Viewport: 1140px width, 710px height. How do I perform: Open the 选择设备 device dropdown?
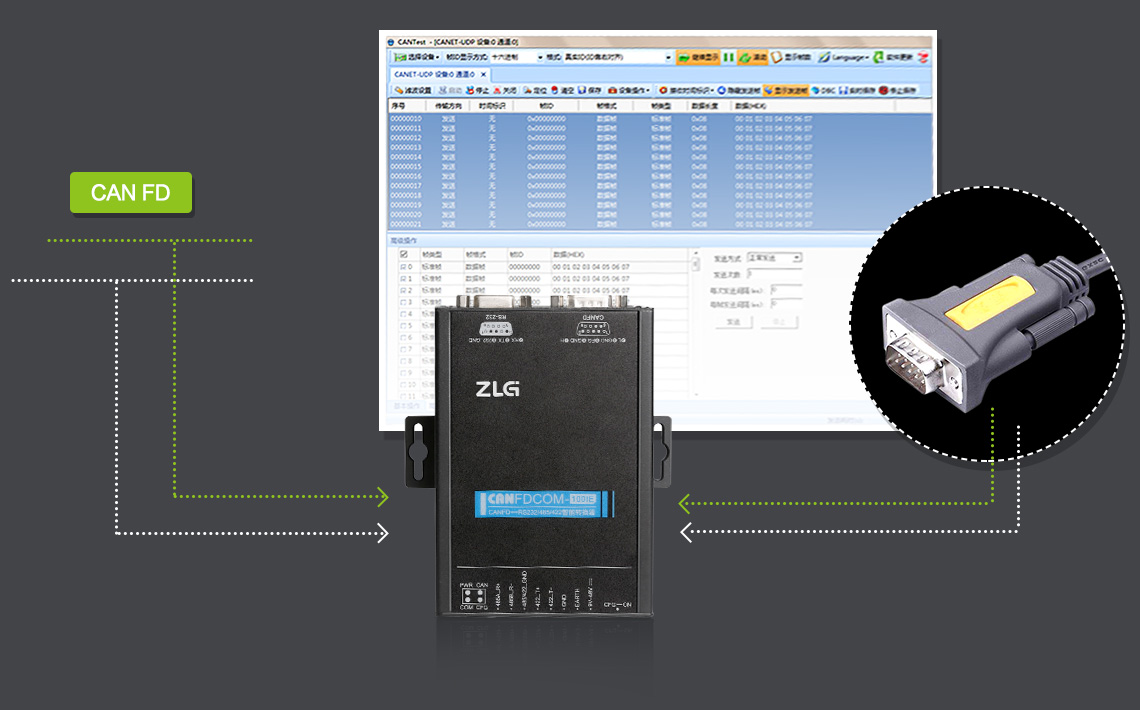pyautogui.click(x=416, y=58)
